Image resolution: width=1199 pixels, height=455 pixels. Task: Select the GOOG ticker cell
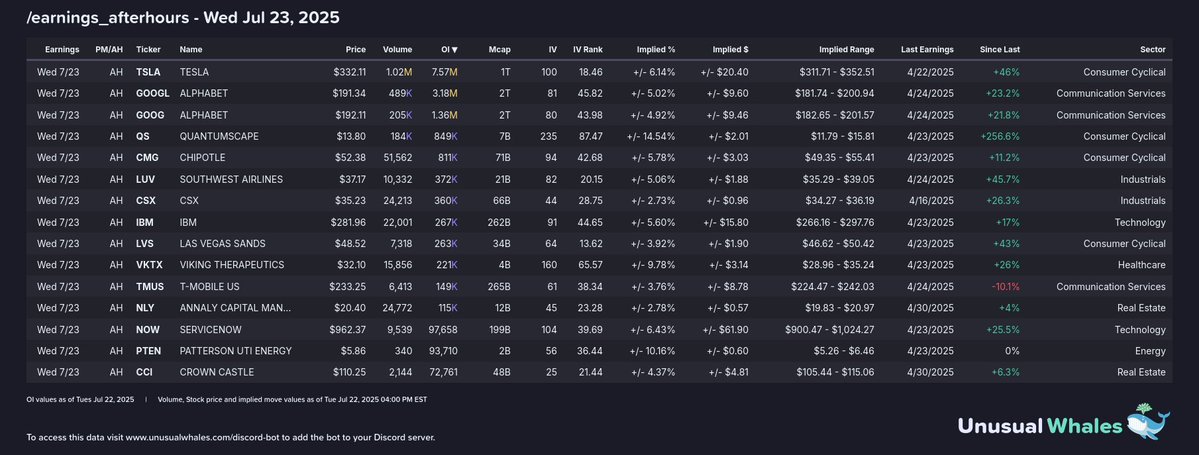click(x=150, y=115)
